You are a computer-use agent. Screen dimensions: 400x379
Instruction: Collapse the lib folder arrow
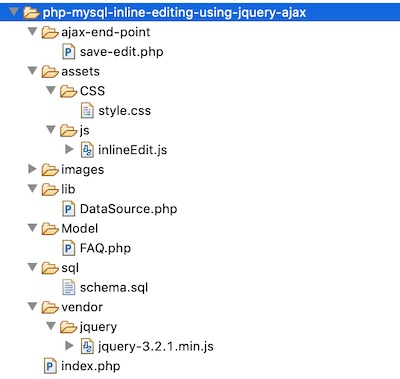(x=32, y=189)
